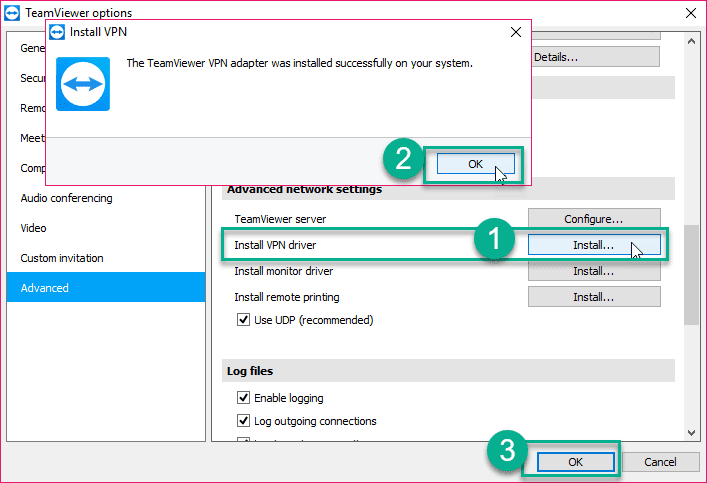
Task: Click Install for VPN driver
Action: [594, 245]
